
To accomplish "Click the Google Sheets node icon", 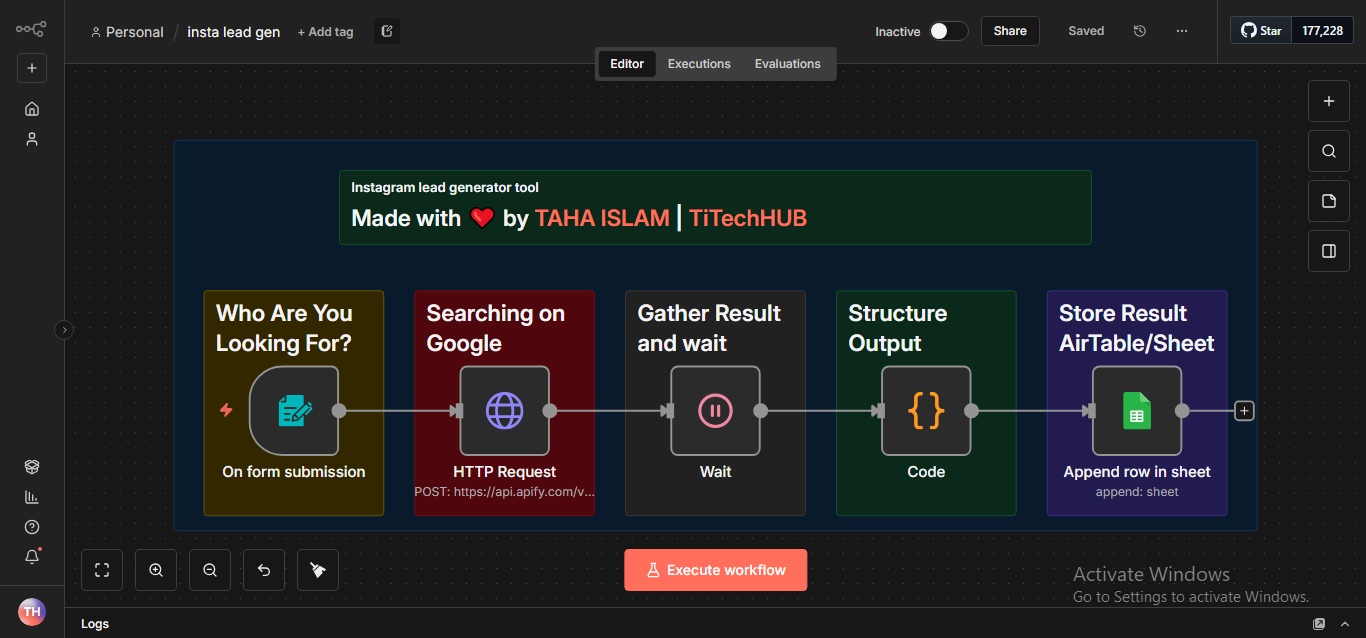I will pos(1136,411).
